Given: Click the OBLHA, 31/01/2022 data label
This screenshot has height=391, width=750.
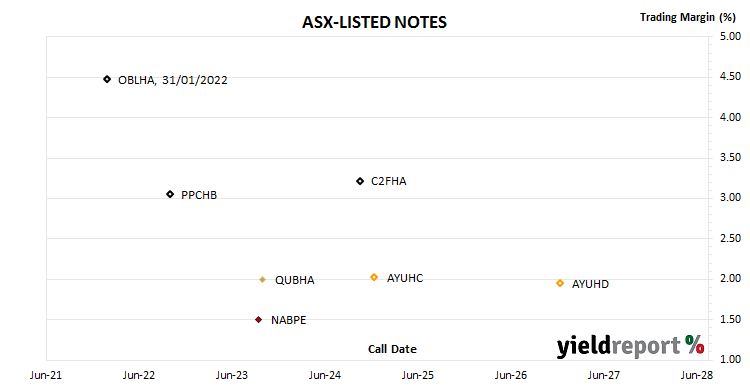Looking at the screenshot, I should tap(173, 80).
